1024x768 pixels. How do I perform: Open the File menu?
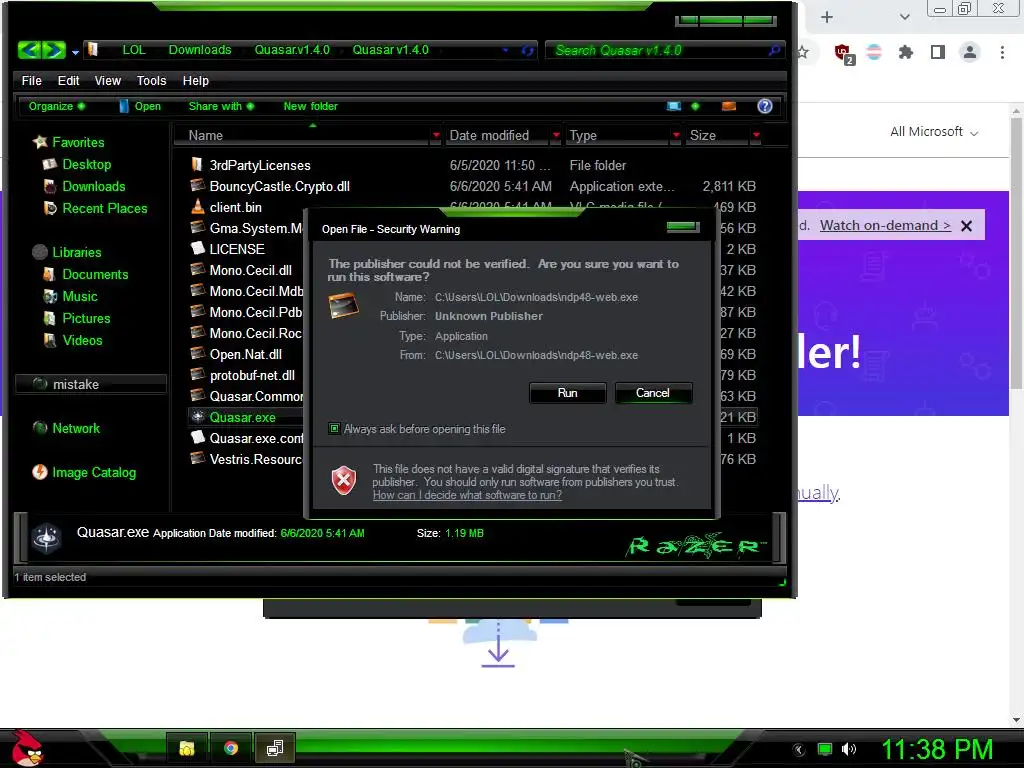[x=31, y=80]
